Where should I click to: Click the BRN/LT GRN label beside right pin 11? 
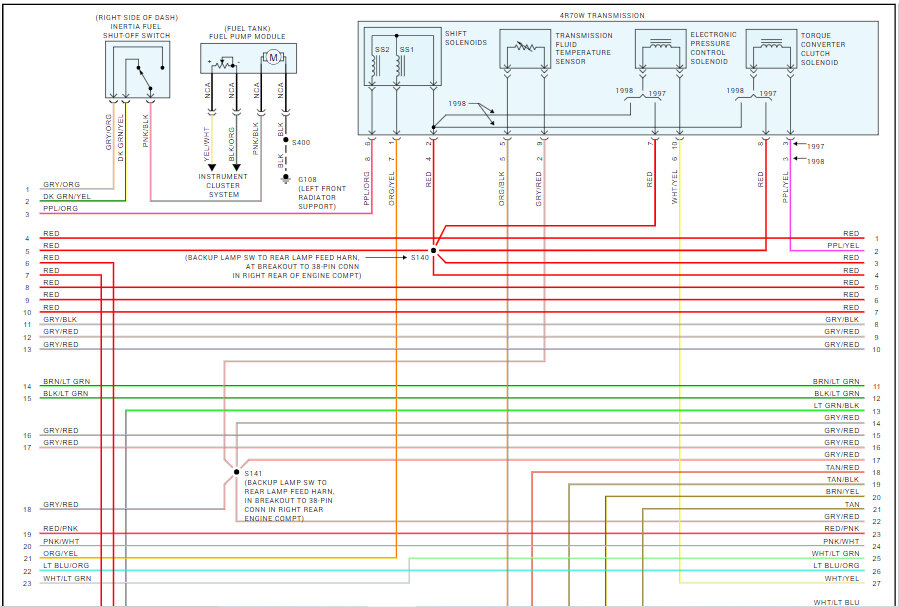[836, 381]
